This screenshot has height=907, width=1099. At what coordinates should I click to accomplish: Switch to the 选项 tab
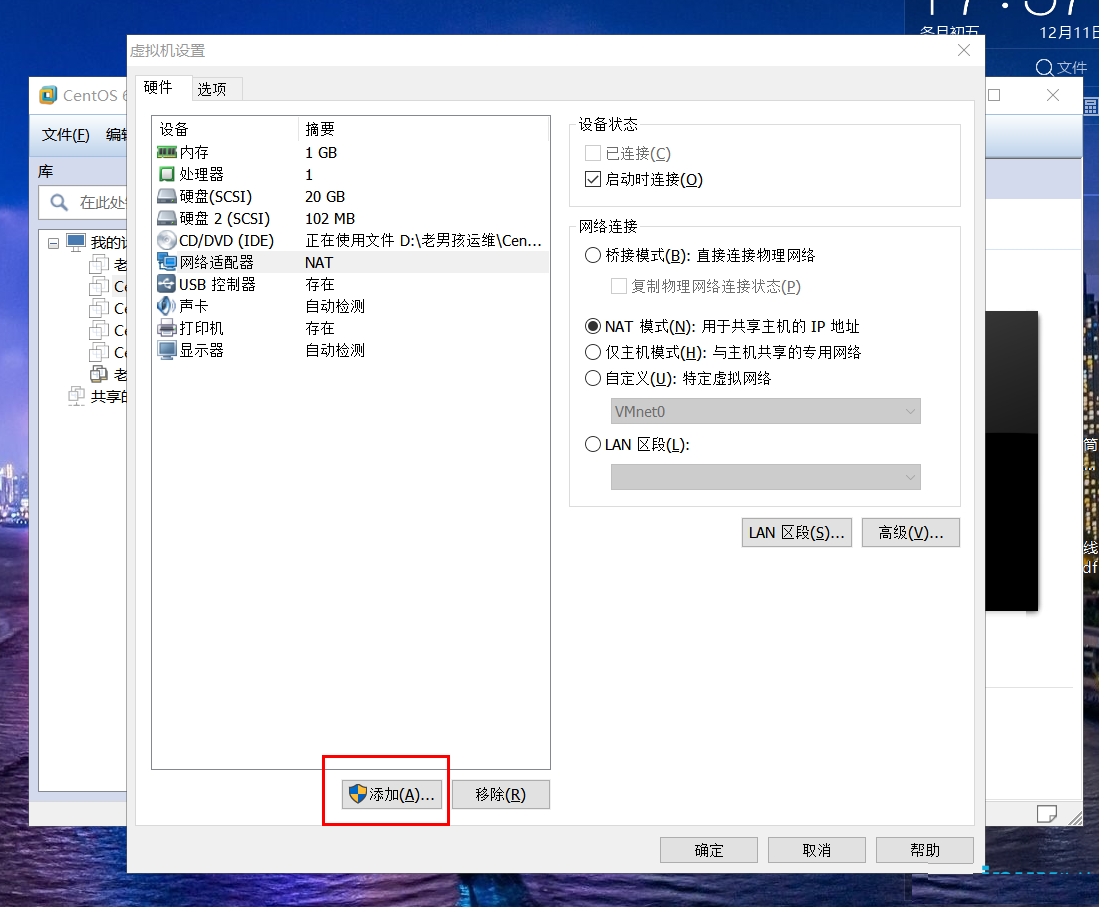point(212,89)
